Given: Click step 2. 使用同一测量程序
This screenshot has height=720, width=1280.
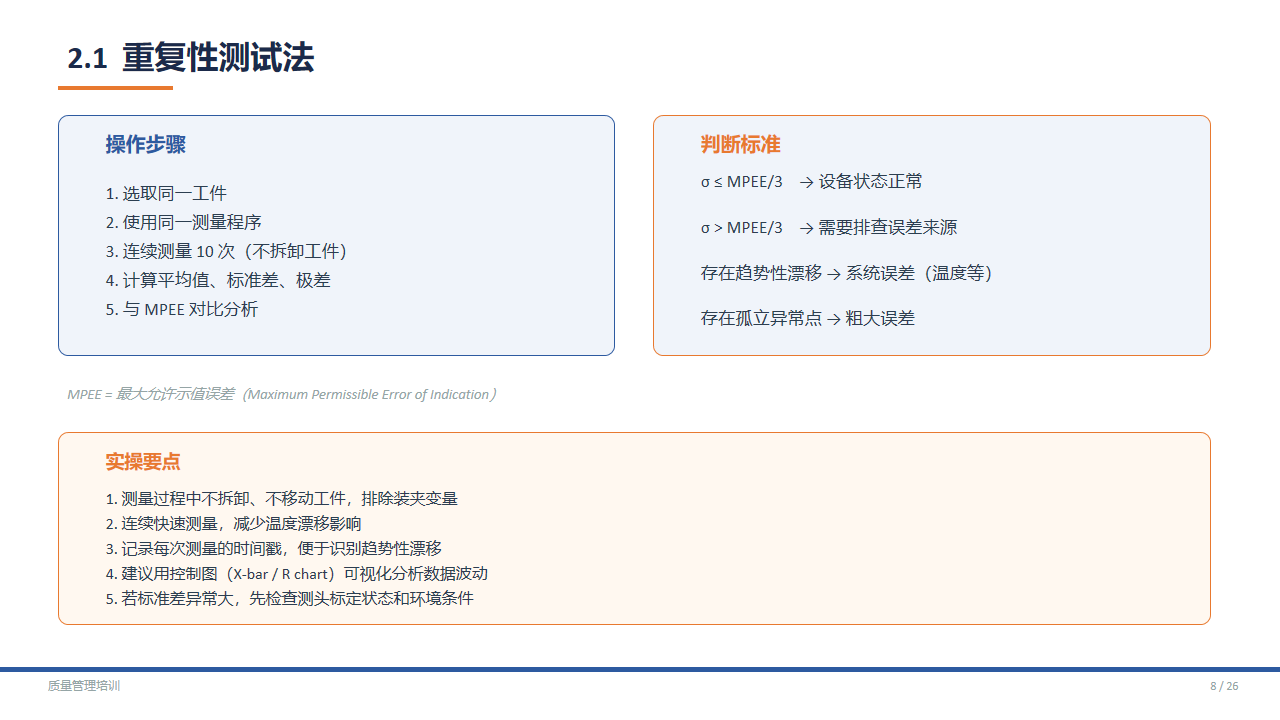Looking at the screenshot, I should pos(184,223).
